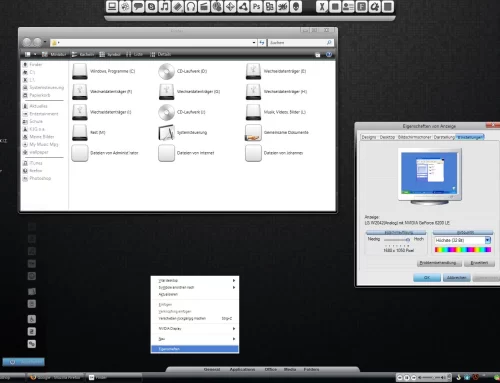Click the taskbar media volume slider

tap(432, 377)
